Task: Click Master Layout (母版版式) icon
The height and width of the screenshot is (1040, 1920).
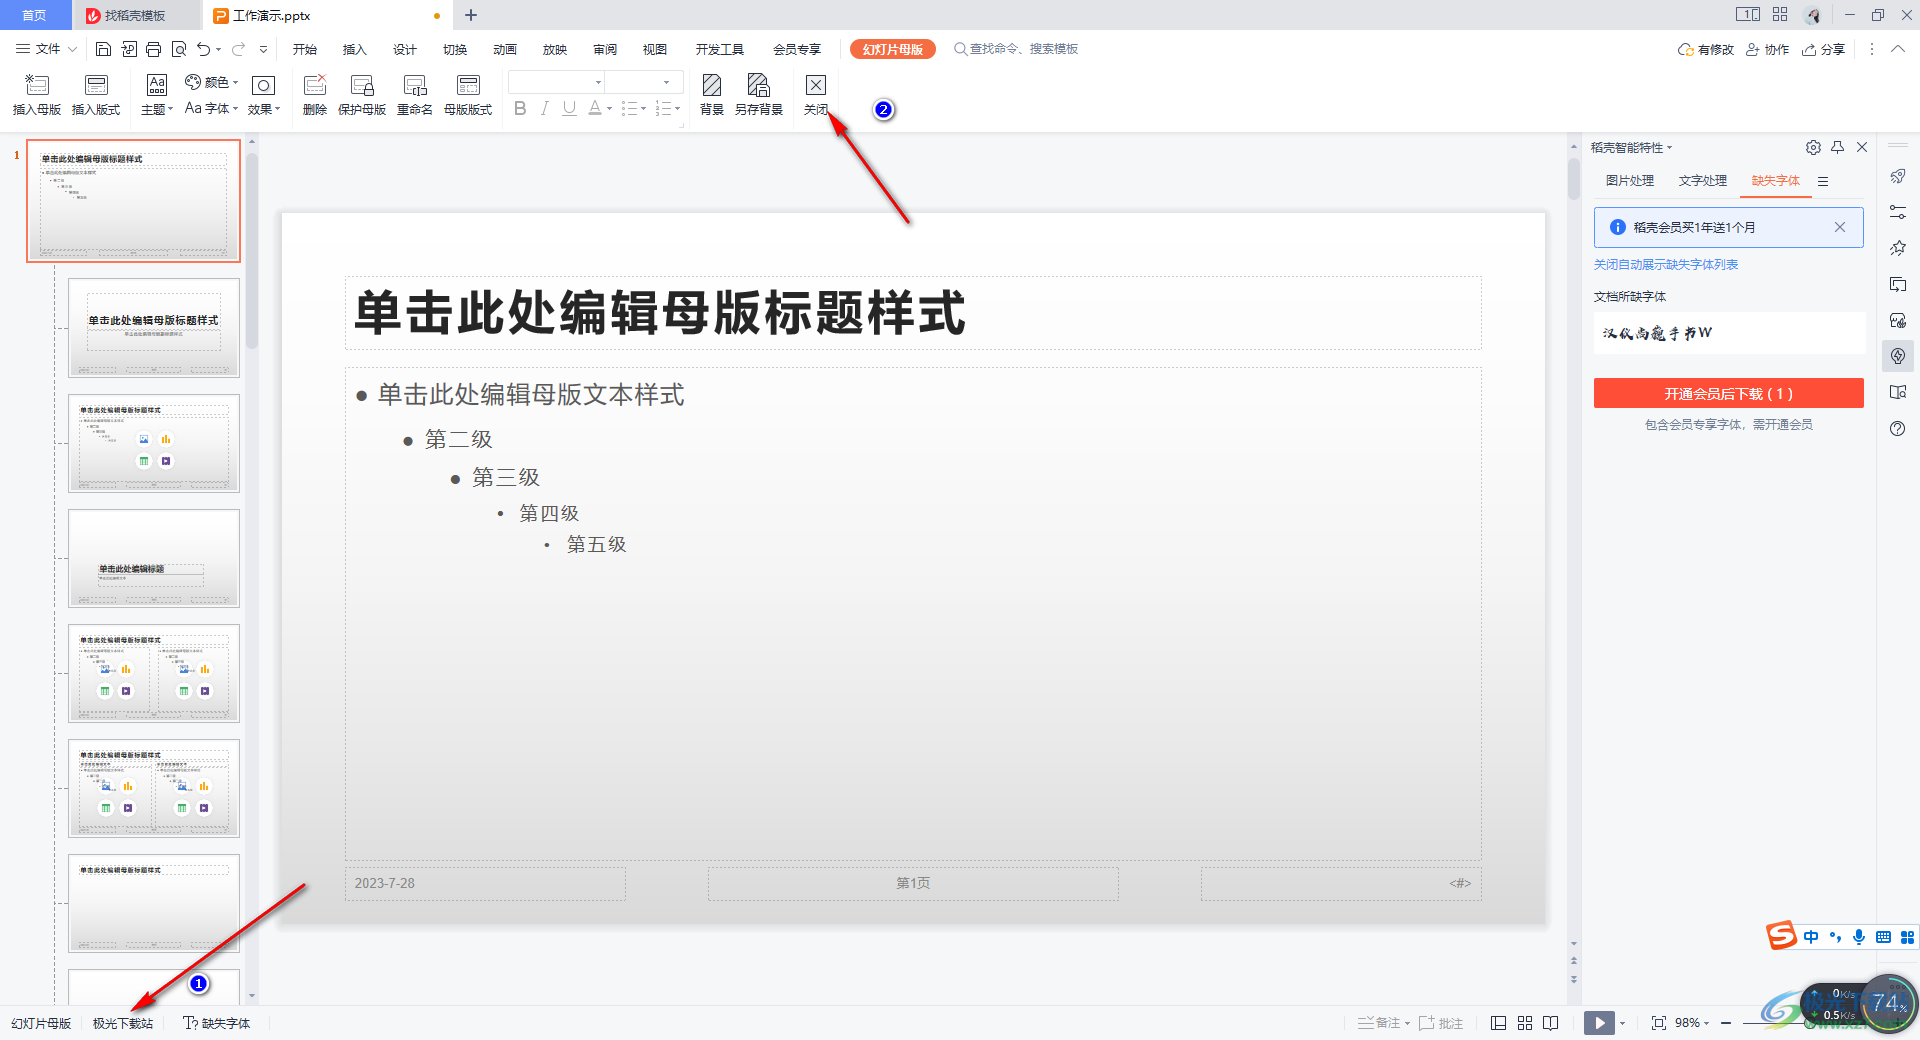Action: pyautogui.click(x=468, y=95)
